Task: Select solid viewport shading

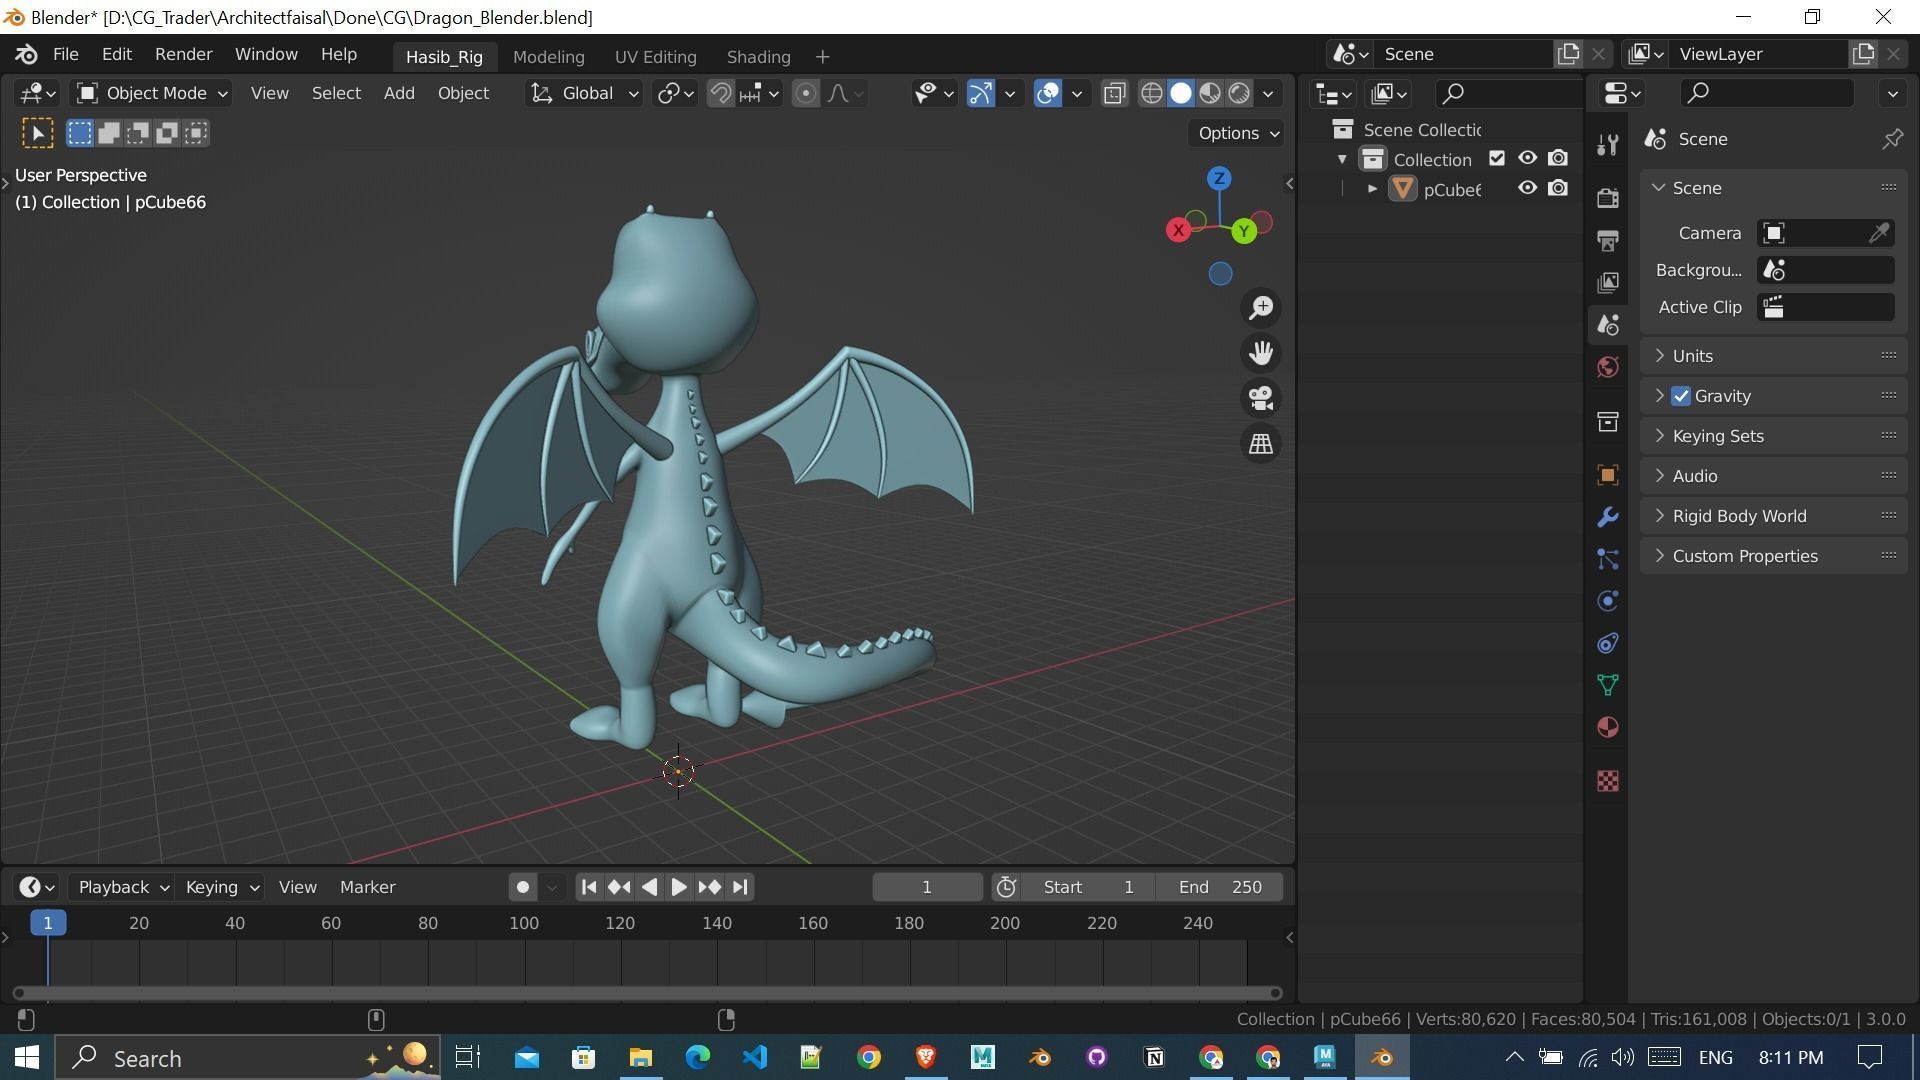Action: click(1181, 93)
